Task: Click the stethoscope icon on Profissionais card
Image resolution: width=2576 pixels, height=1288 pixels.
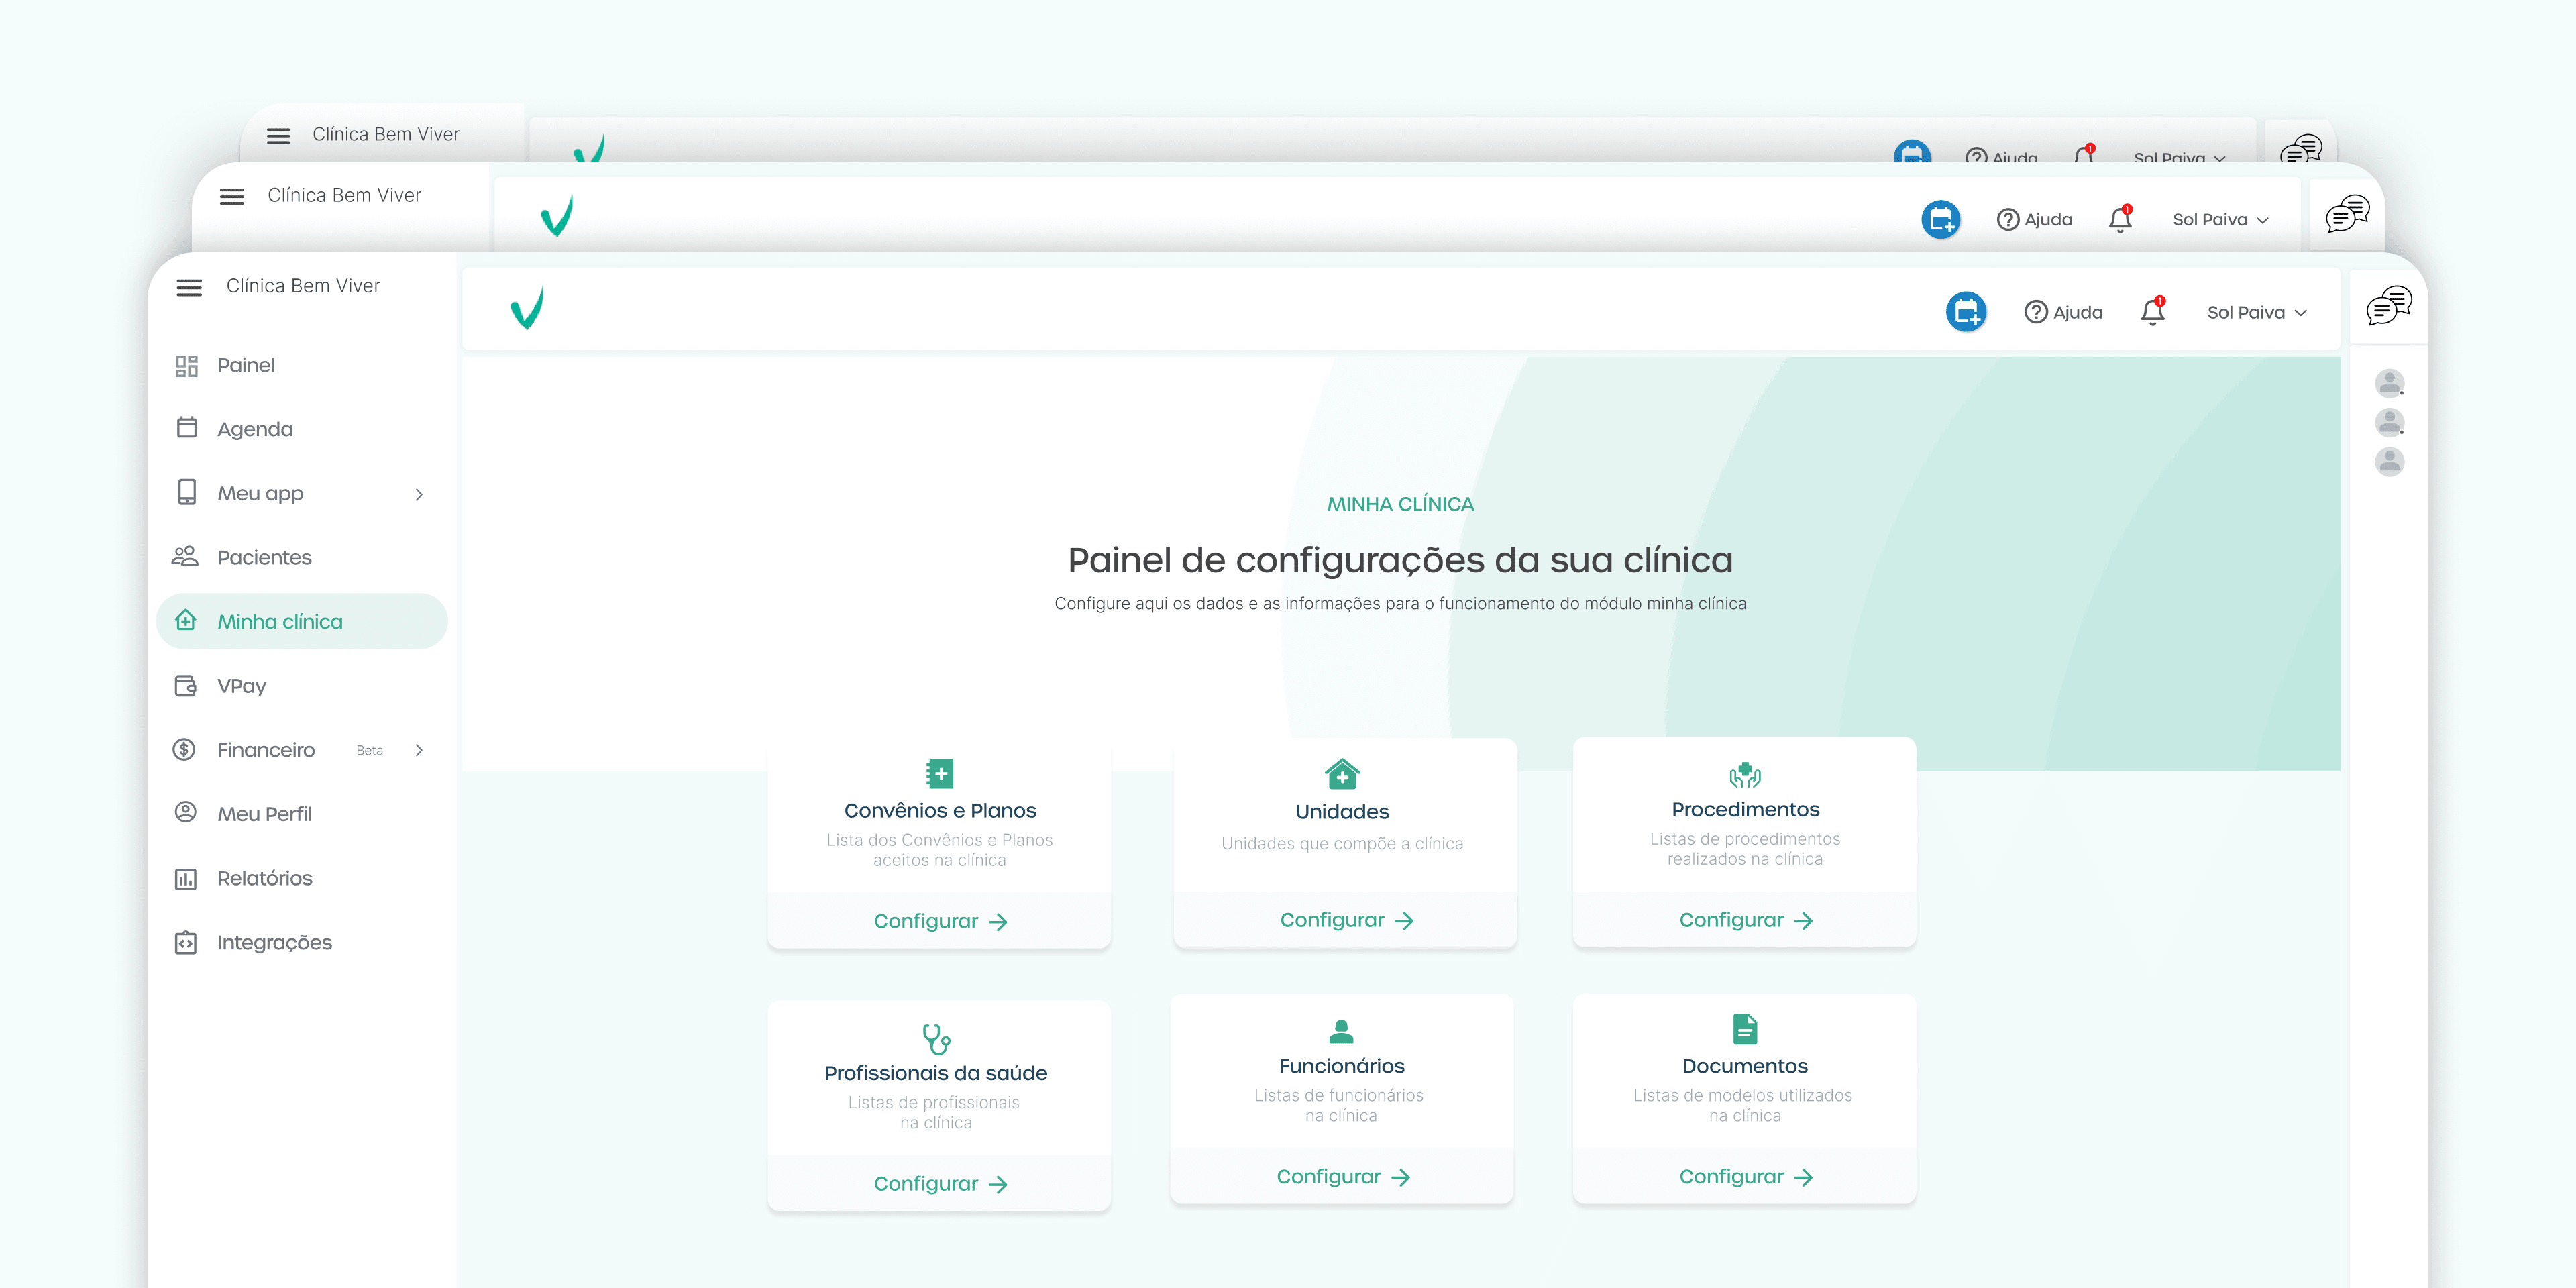Action: [x=936, y=1038]
